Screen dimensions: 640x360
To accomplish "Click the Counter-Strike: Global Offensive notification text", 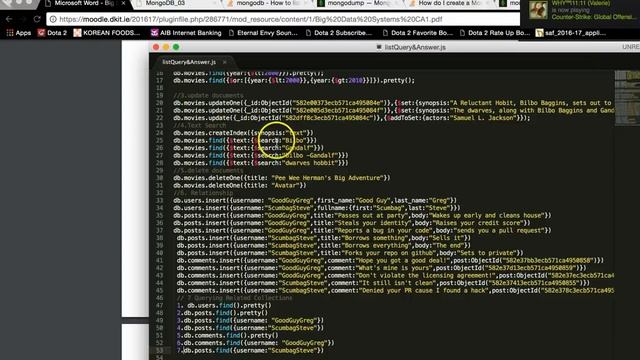I will 593,17.
